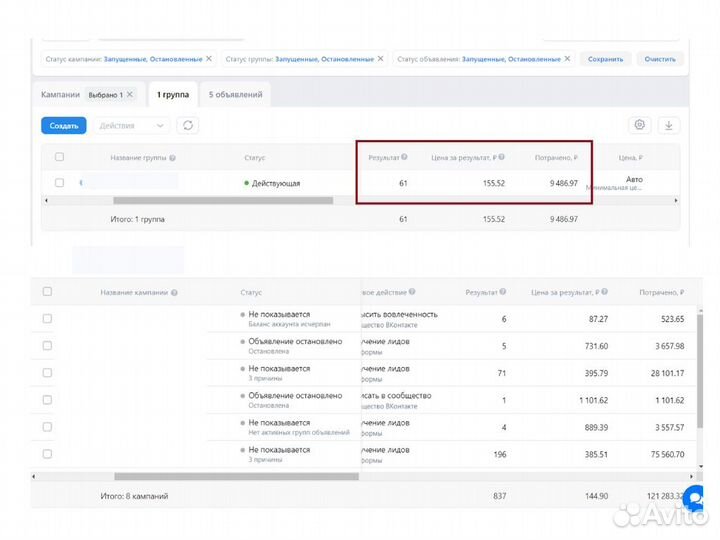Click the group table horizontal scrollbar thumb
Screen dimensions: 720x540
click(223, 201)
